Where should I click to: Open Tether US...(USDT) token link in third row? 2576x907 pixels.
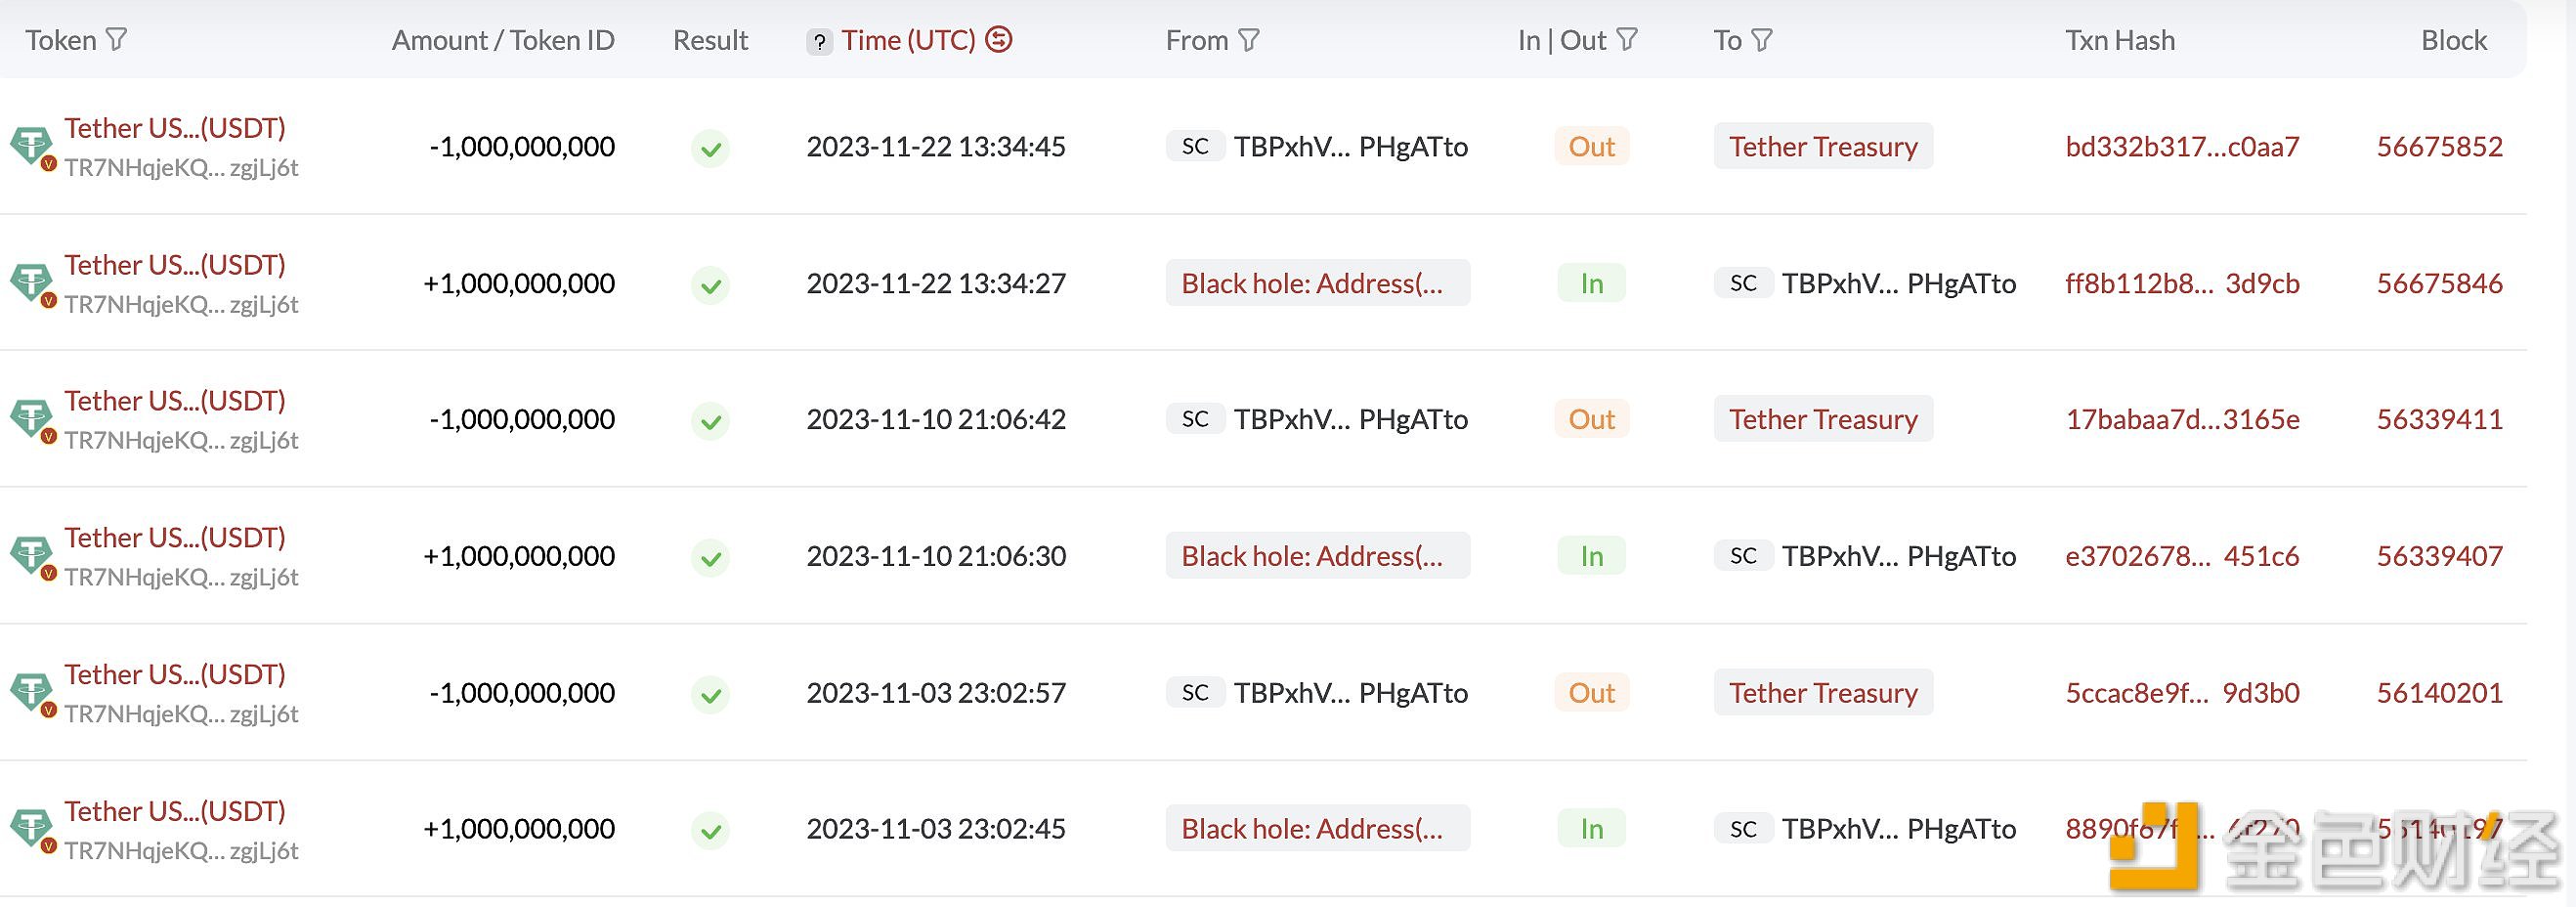[175, 401]
